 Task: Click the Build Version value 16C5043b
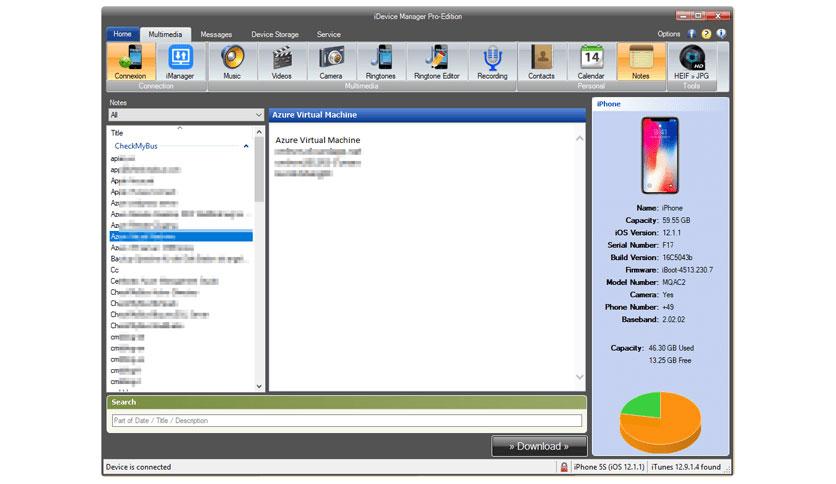tap(677, 257)
